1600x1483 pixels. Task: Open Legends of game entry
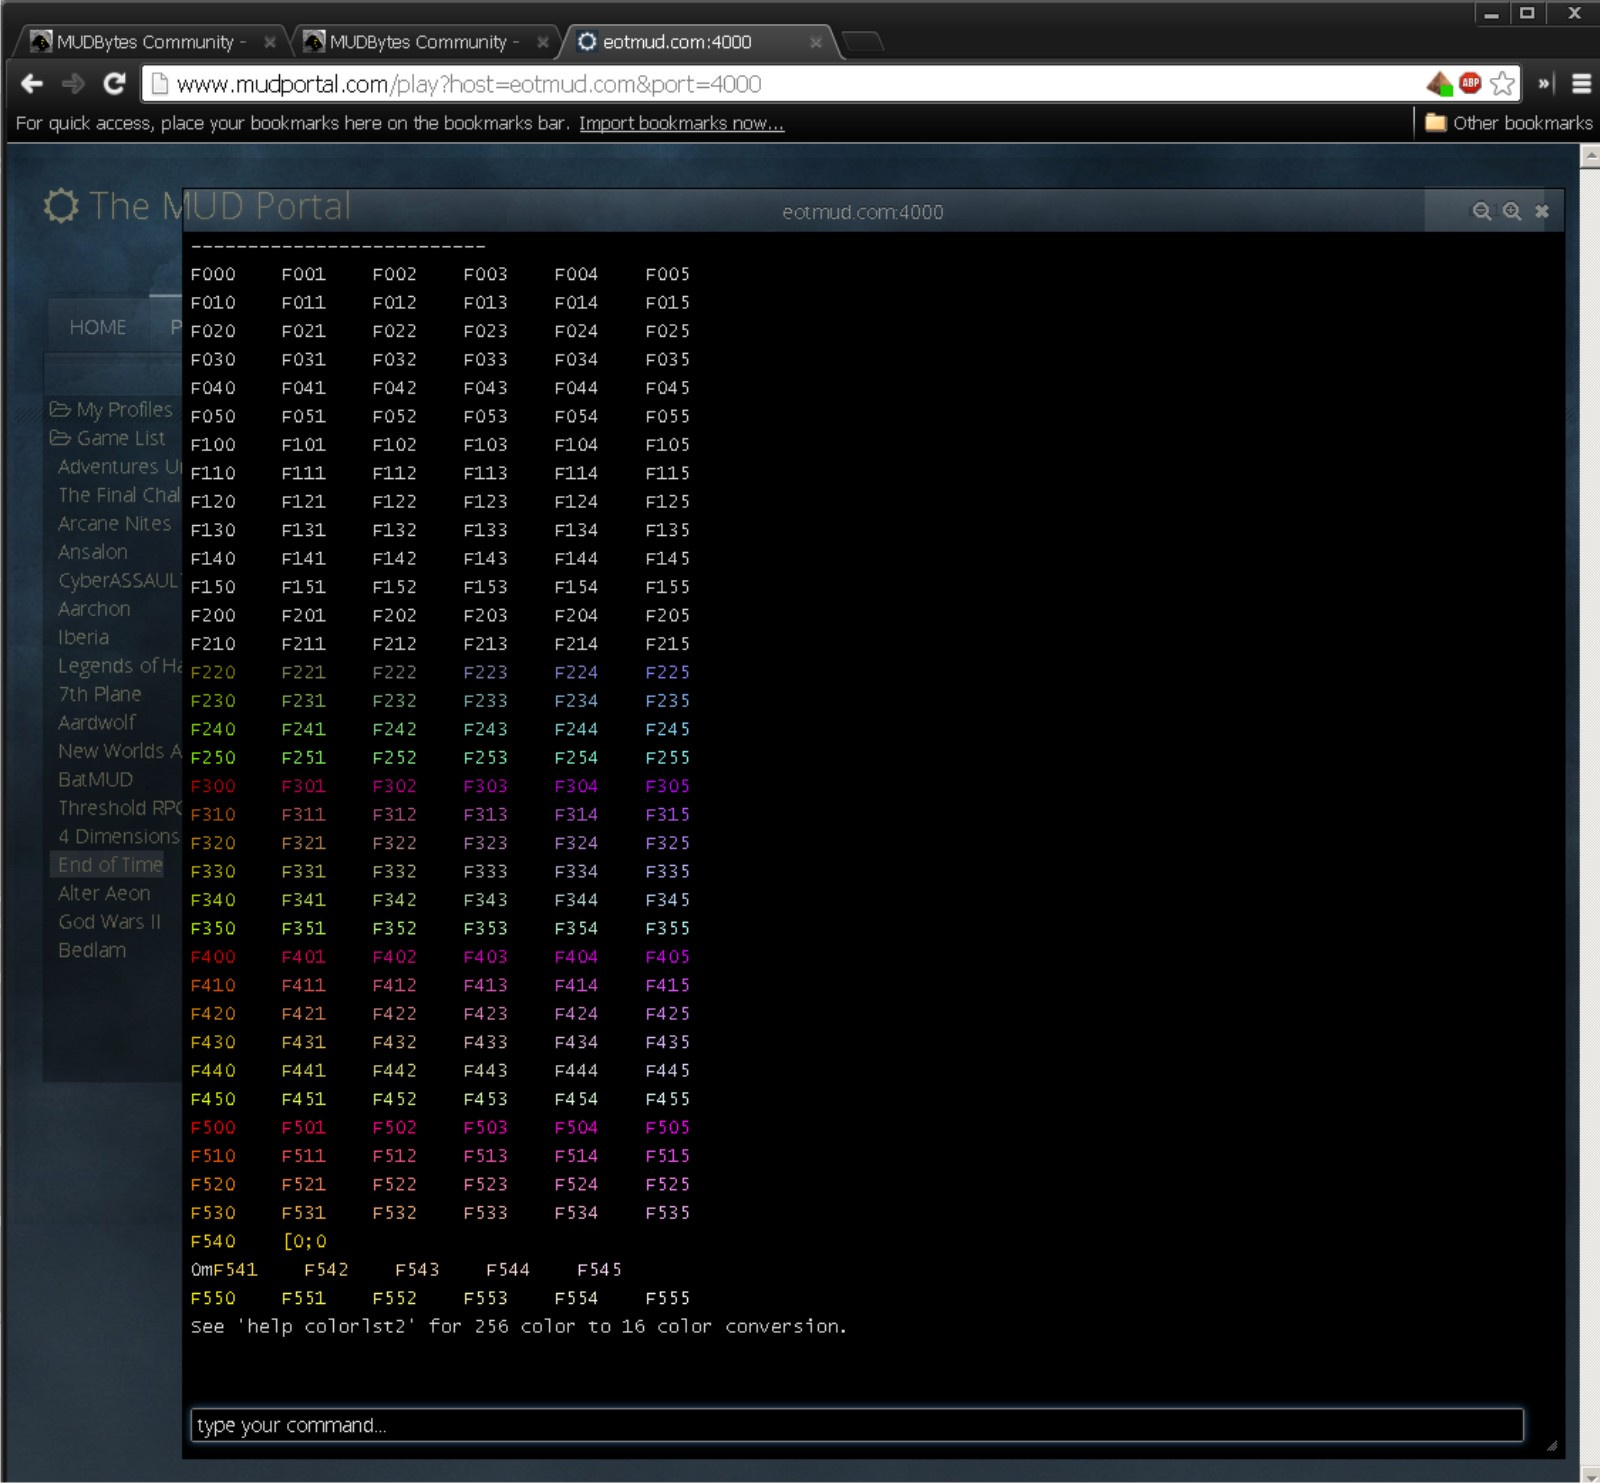(x=119, y=666)
